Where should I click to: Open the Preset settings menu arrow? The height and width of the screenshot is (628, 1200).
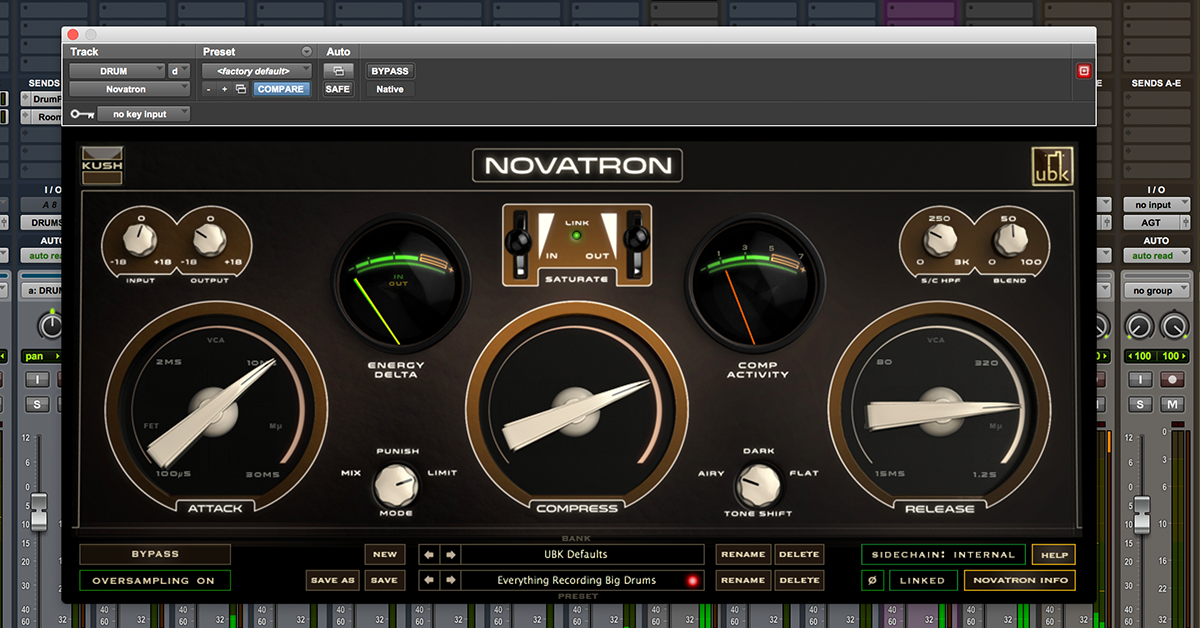tap(306, 52)
